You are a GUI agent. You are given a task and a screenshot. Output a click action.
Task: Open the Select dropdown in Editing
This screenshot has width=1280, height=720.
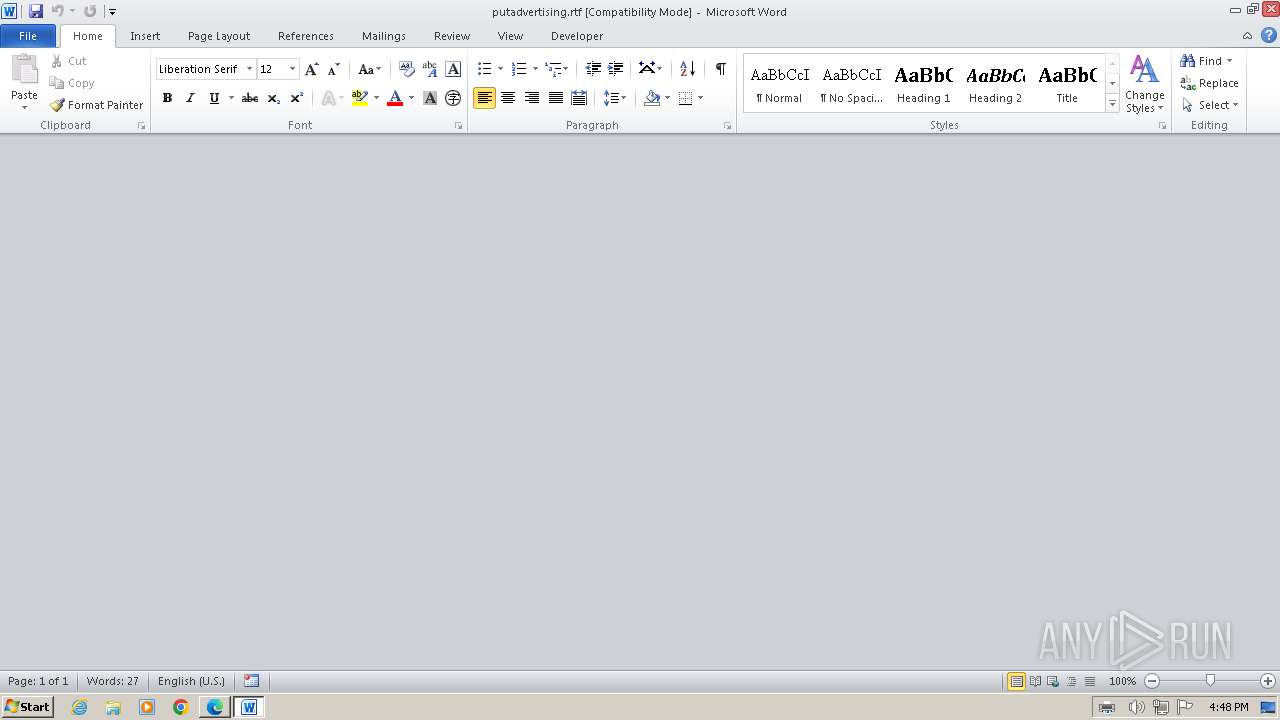(x=1210, y=105)
